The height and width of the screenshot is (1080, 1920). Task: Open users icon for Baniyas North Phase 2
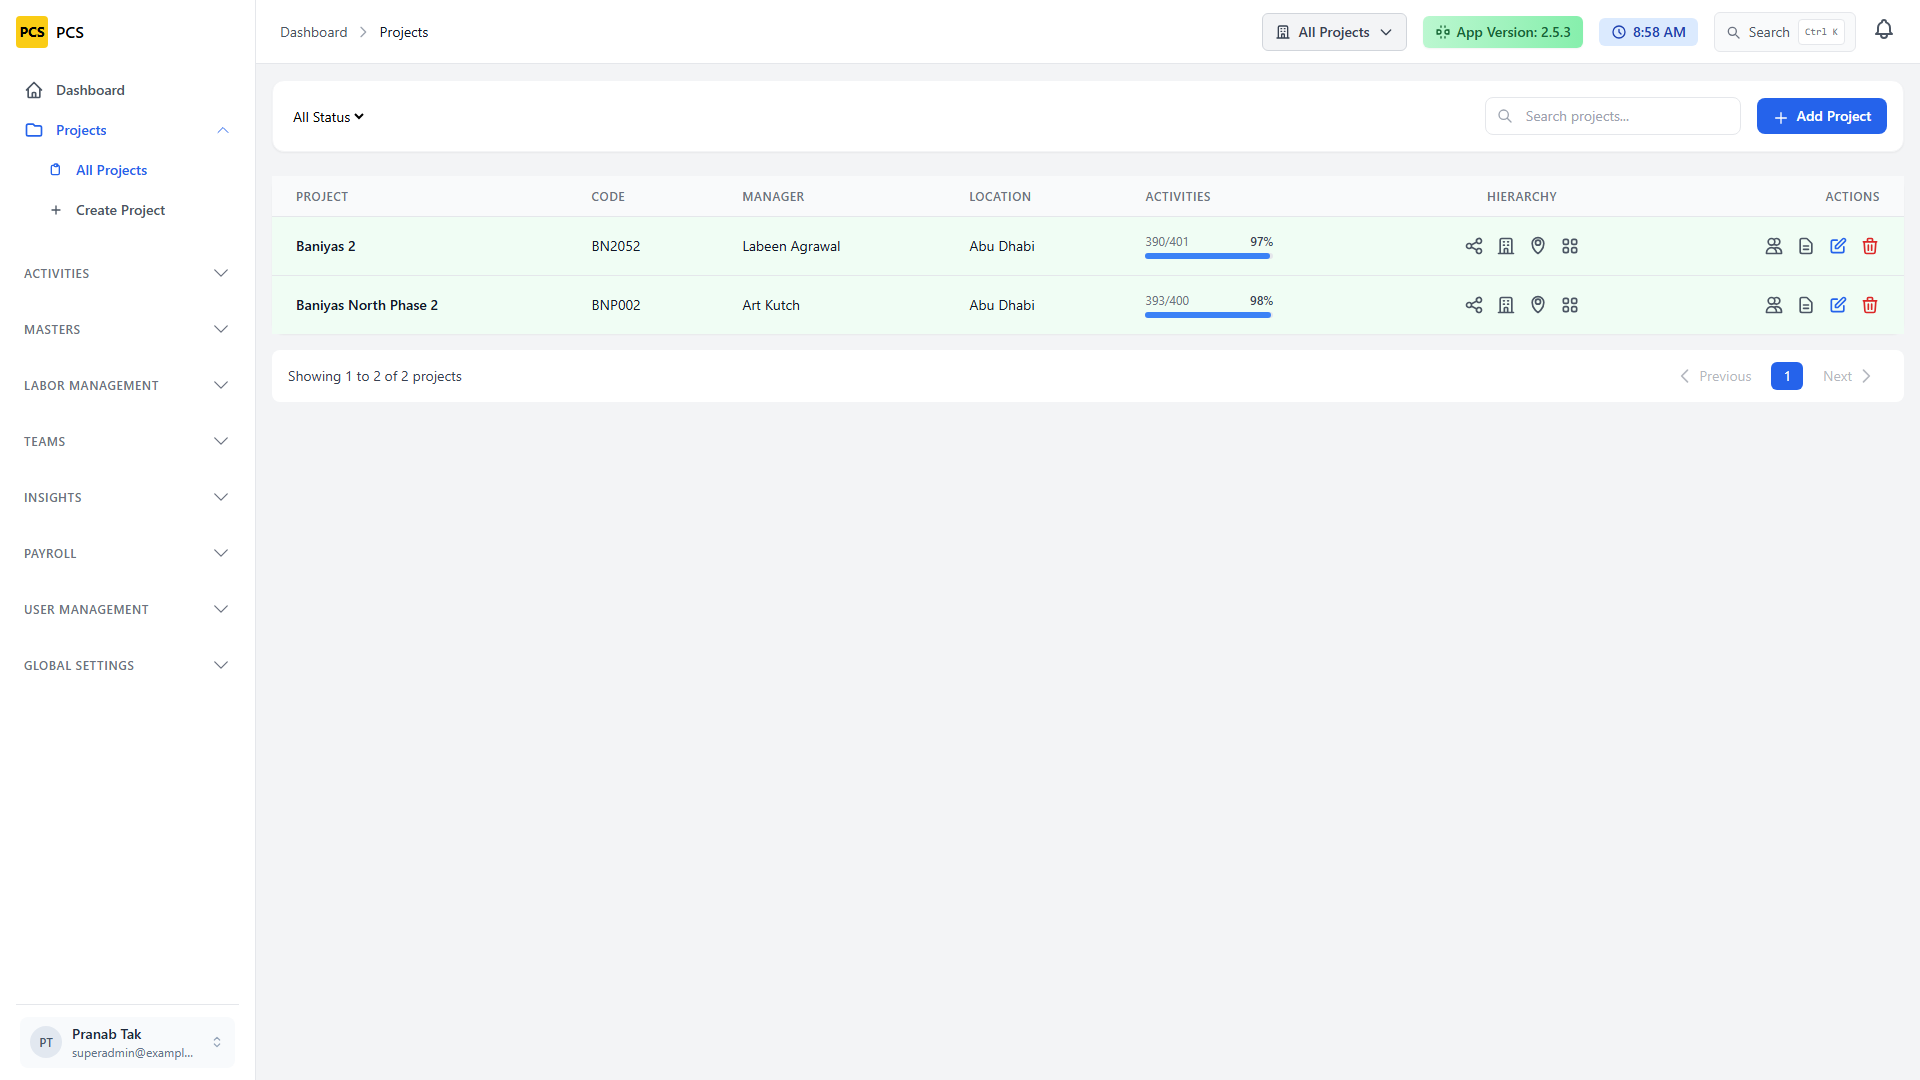click(x=1774, y=305)
